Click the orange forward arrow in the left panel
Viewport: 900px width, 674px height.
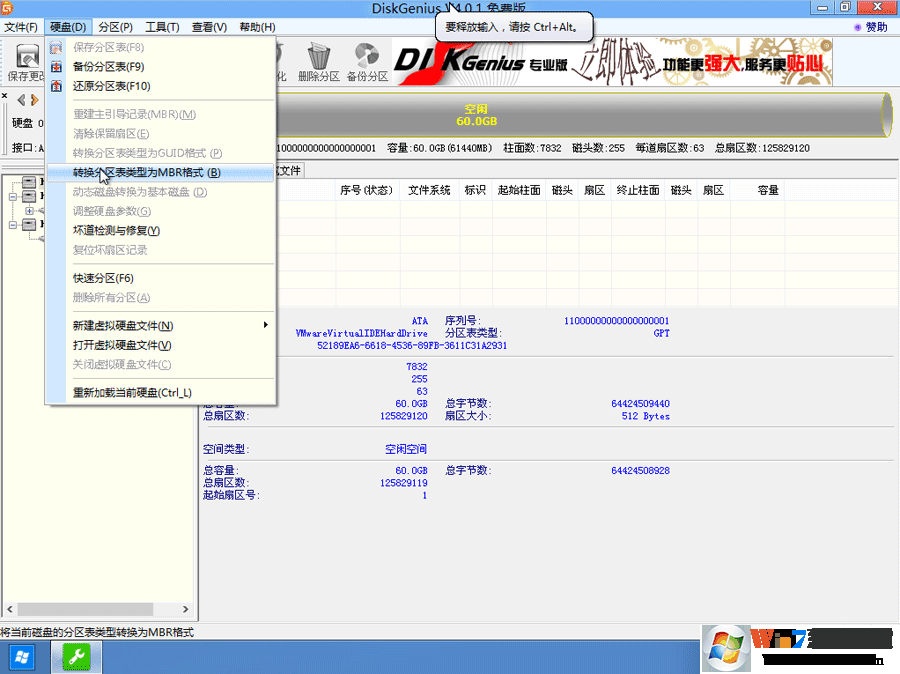click(34, 100)
